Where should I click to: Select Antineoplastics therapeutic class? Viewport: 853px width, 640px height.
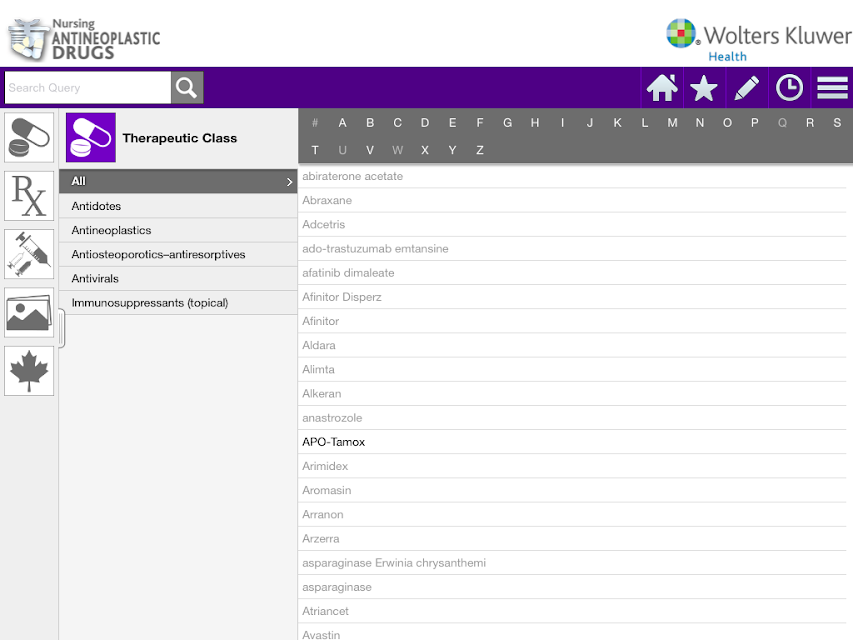coord(178,230)
